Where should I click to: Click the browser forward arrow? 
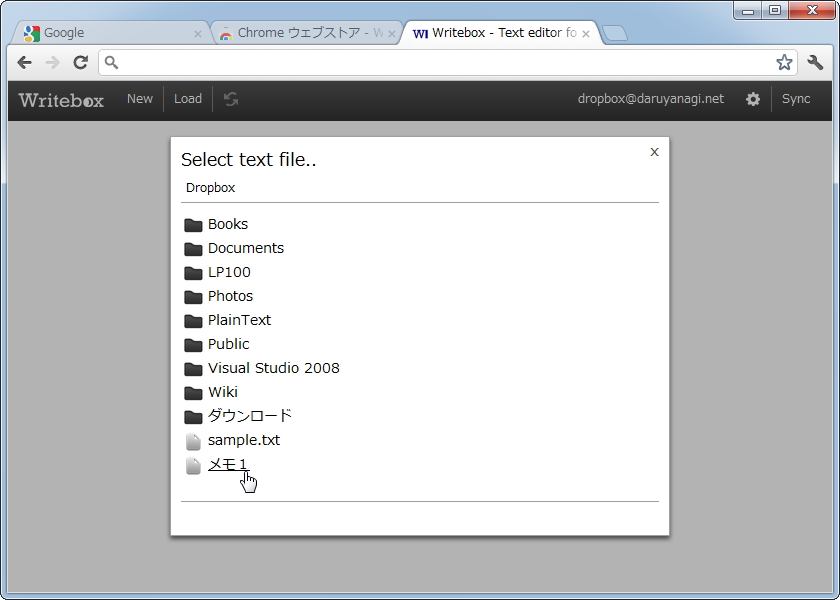[x=52, y=63]
